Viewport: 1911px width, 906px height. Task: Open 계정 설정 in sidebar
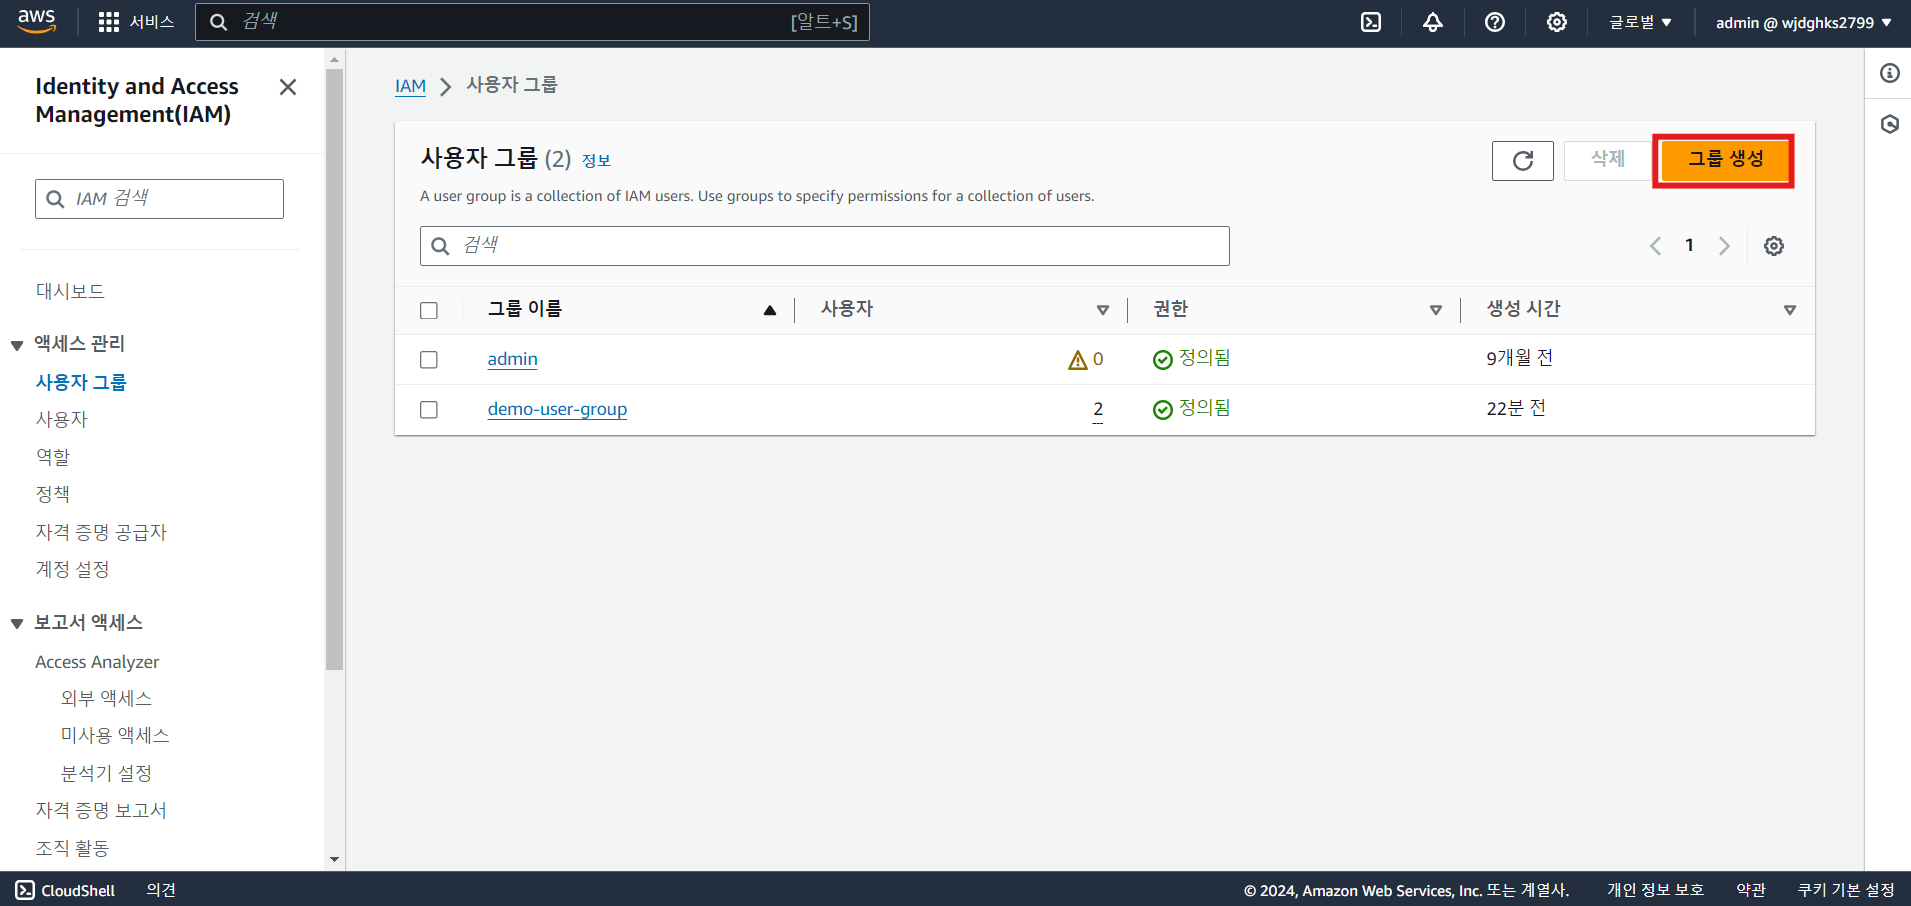(x=72, y=569)
